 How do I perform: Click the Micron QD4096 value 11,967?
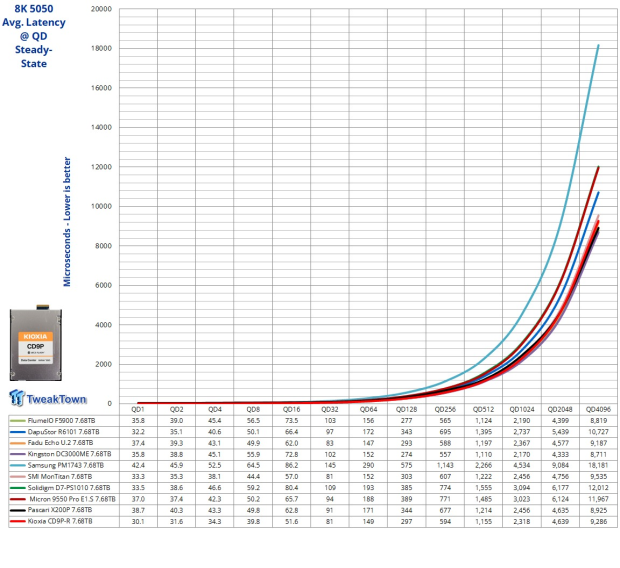599,499
